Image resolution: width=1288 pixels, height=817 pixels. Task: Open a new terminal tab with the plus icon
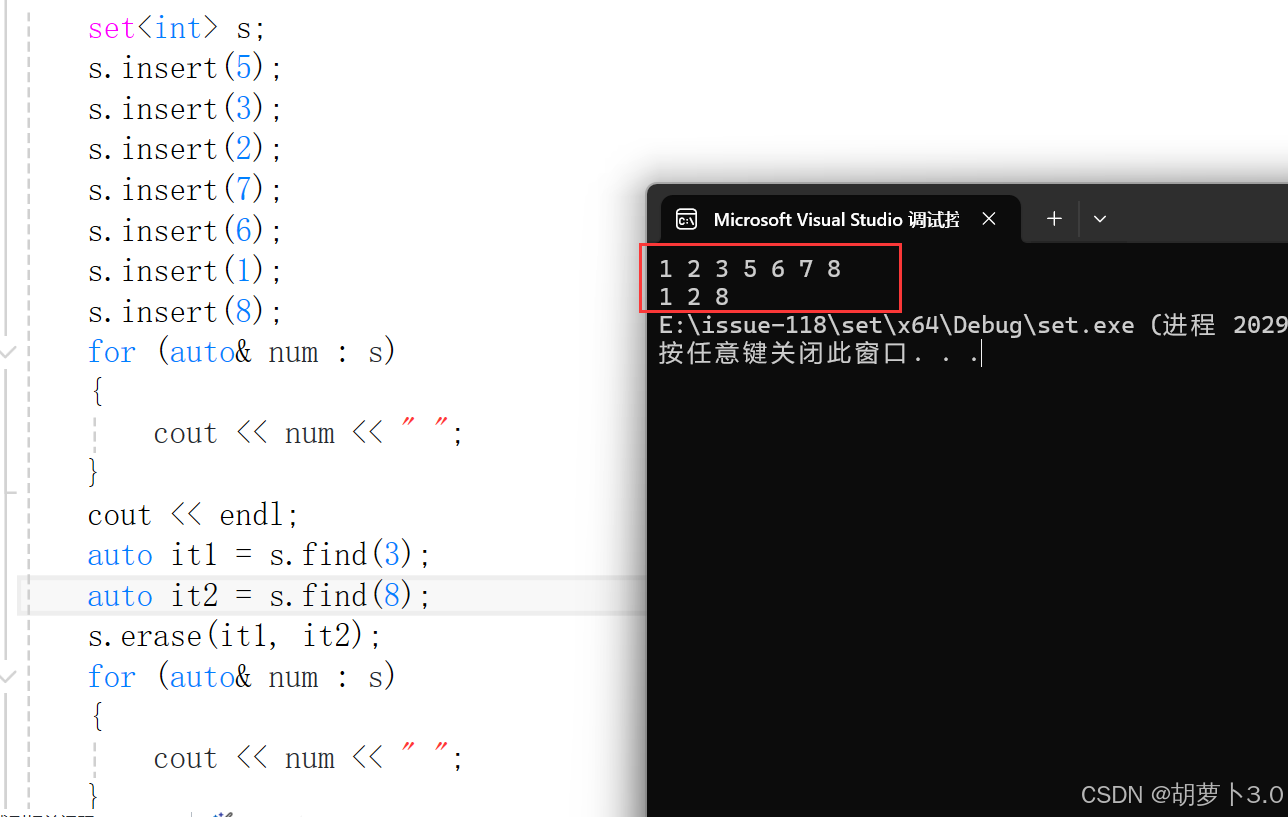point(1054,218)
